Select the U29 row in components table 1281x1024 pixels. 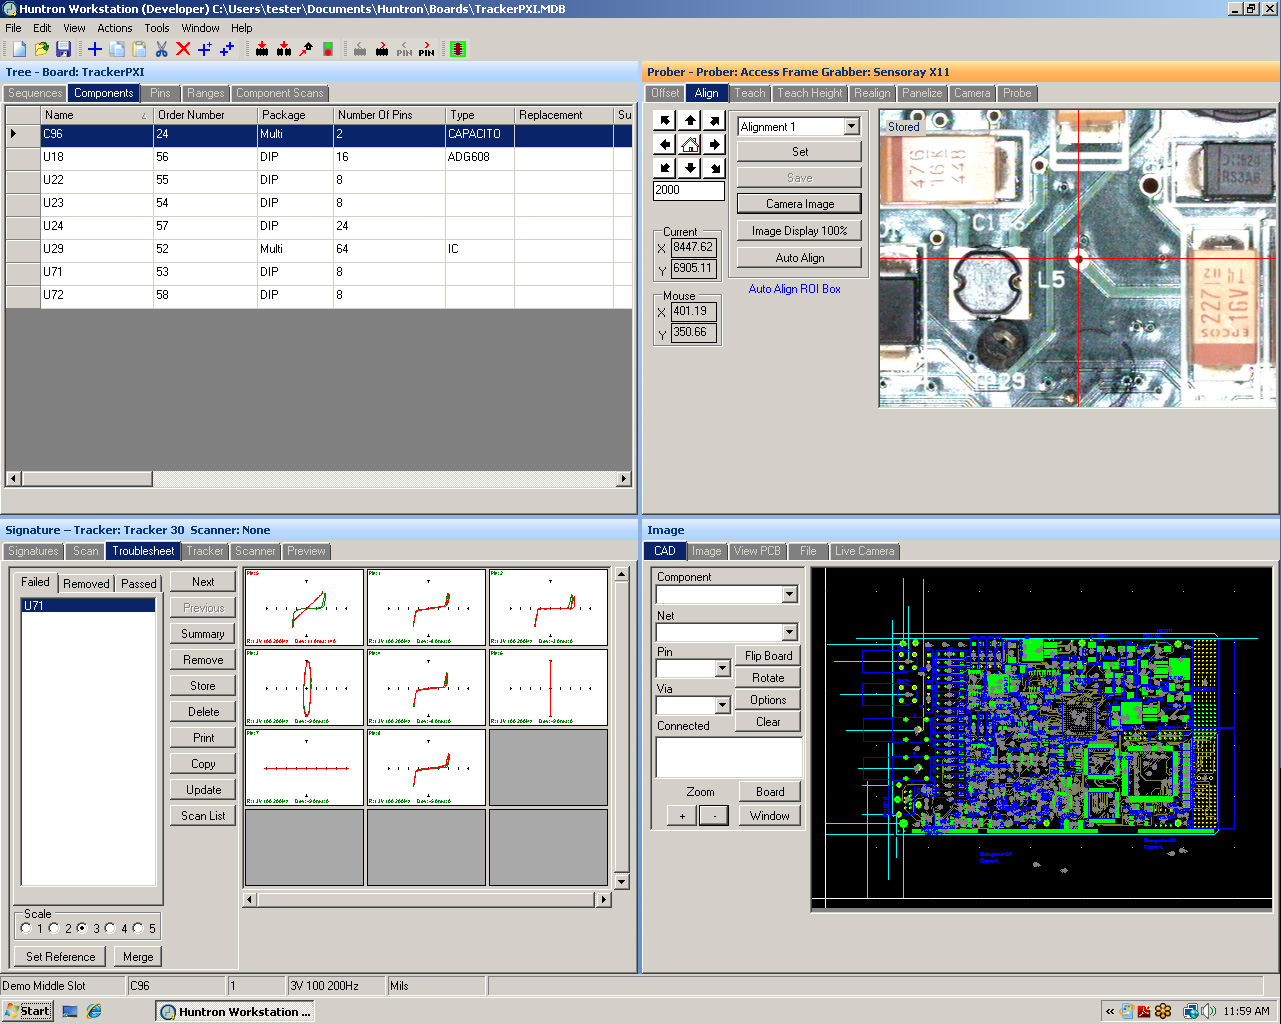click(319, 249)
